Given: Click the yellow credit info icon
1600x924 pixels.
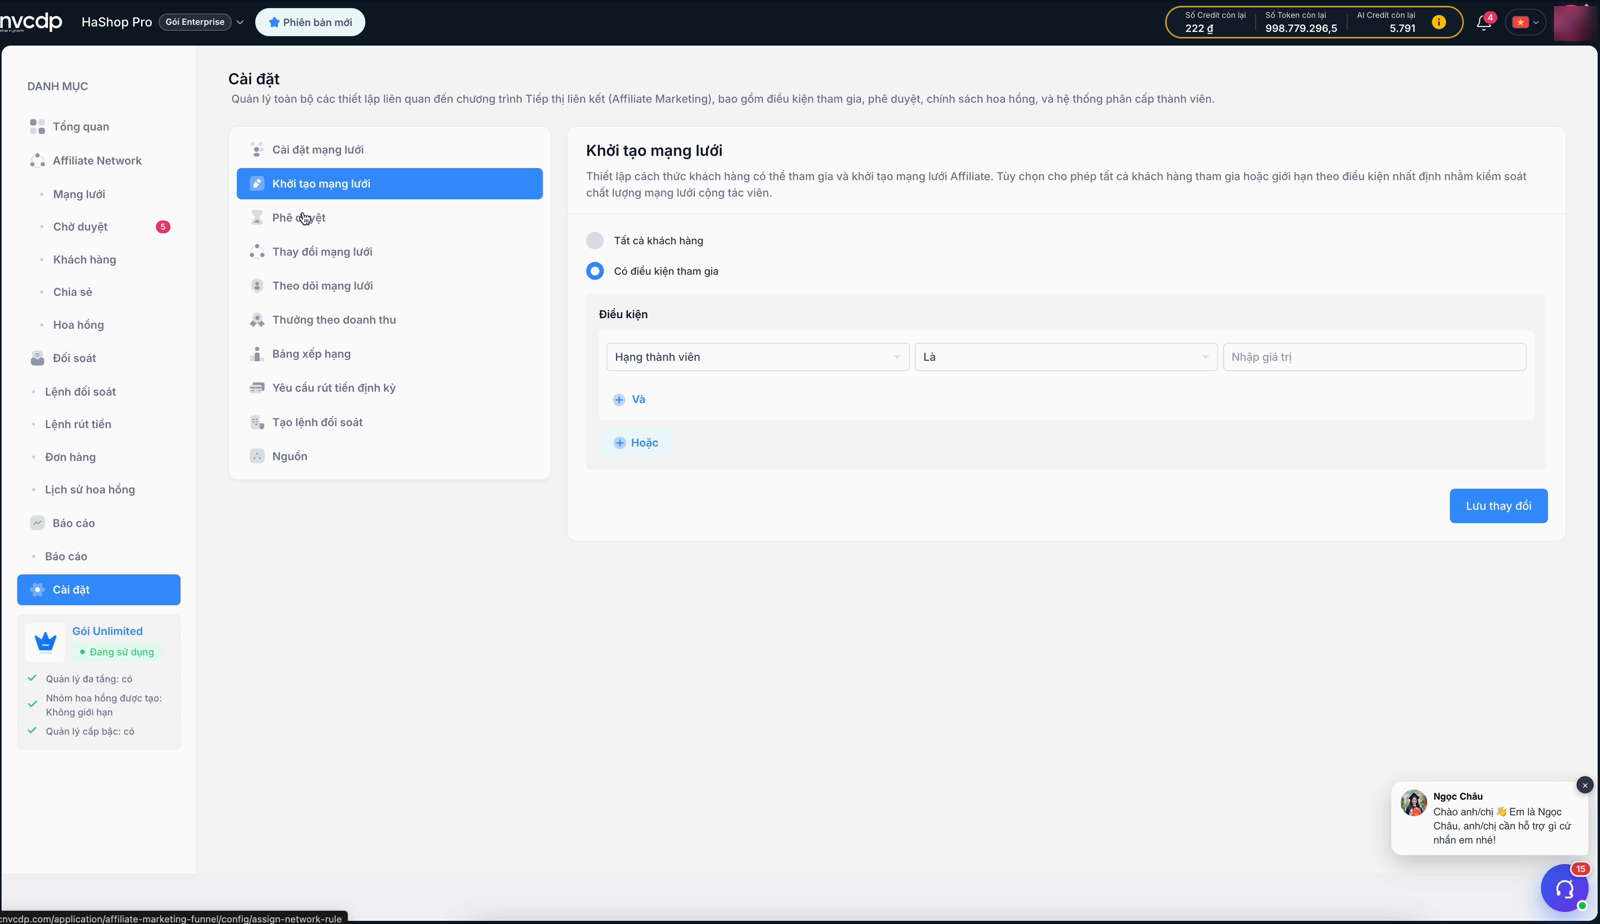Looking at the screenshot, I should tap(1439, 22).
